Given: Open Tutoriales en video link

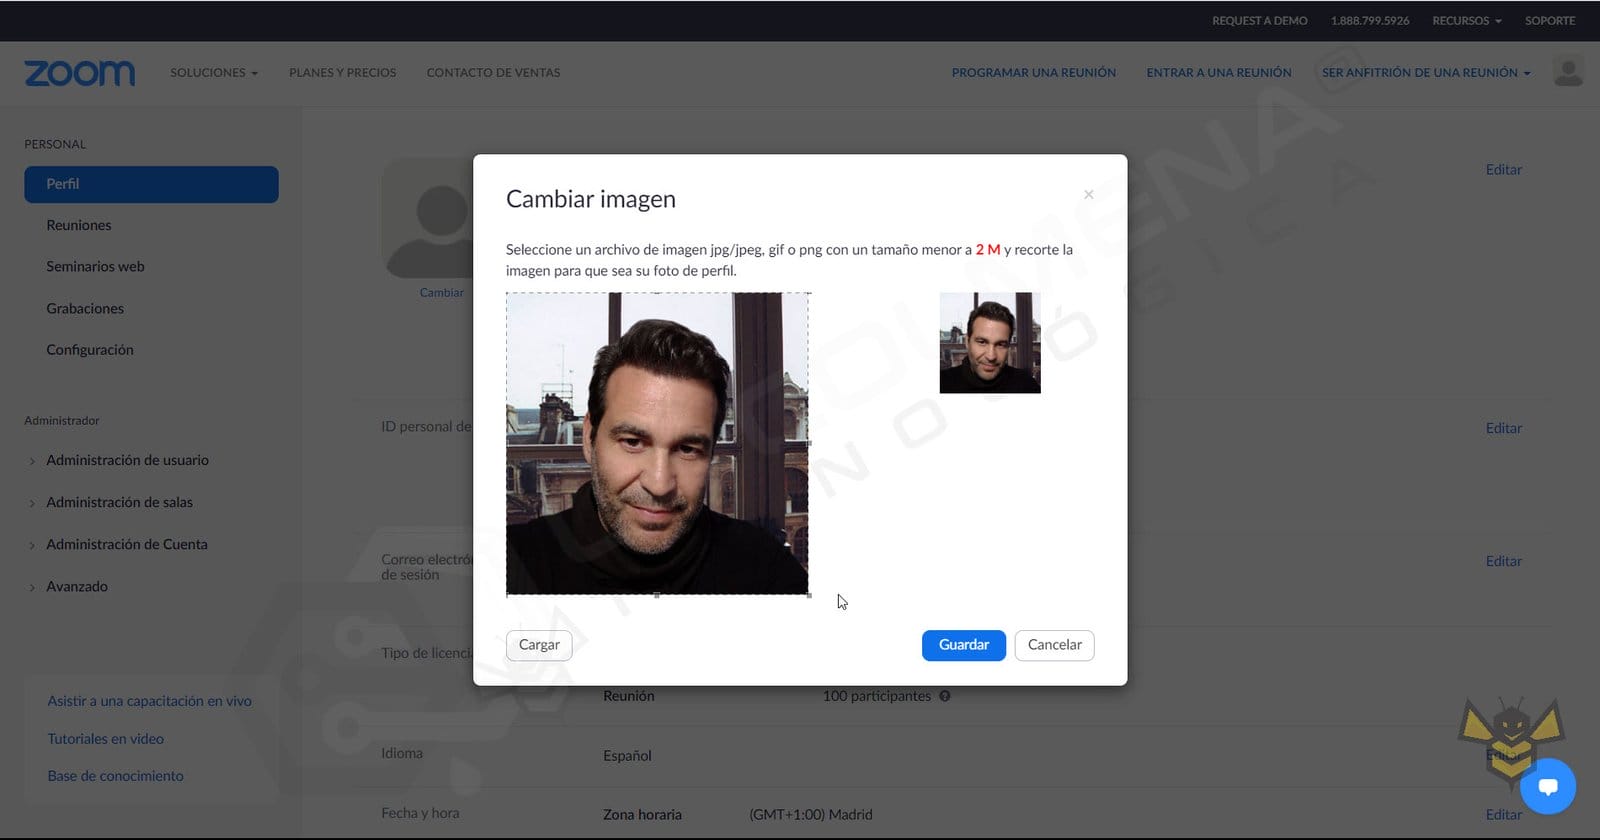Looking at the screenshot, I should 106,739.
